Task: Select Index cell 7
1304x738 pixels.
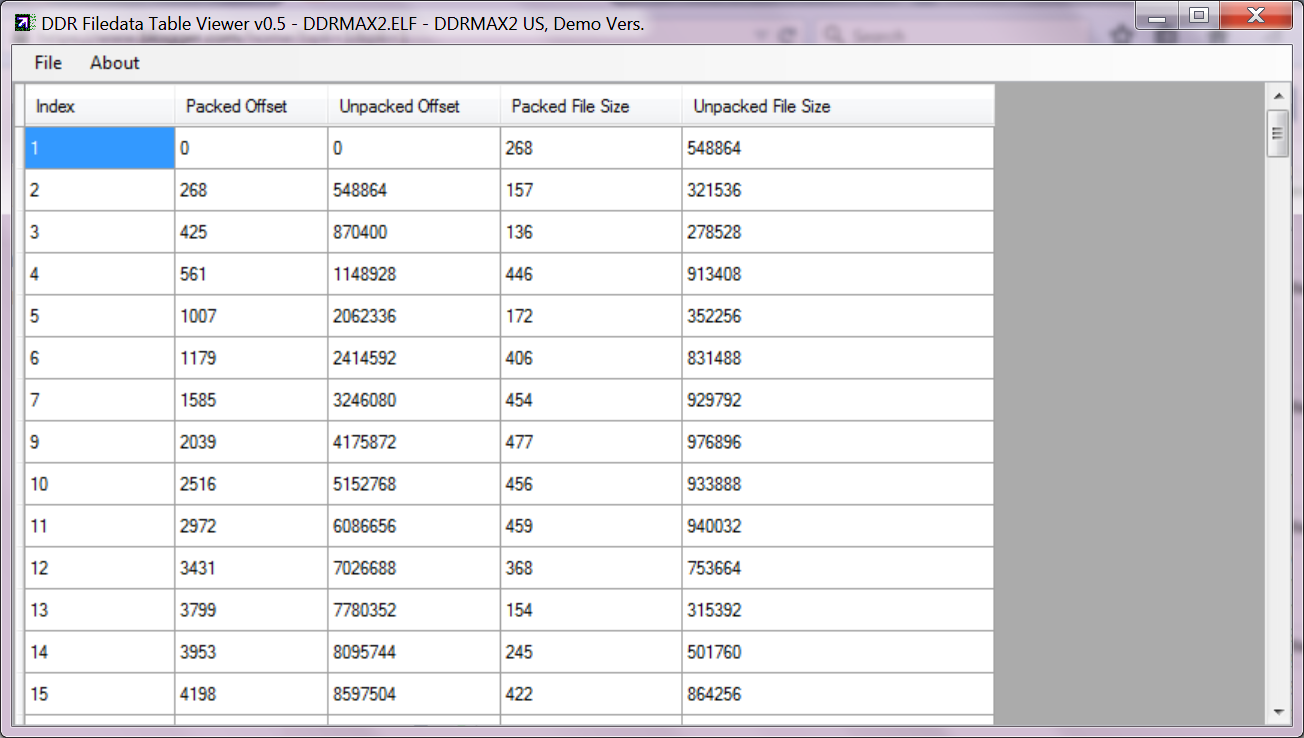Action: pos(100,400)
